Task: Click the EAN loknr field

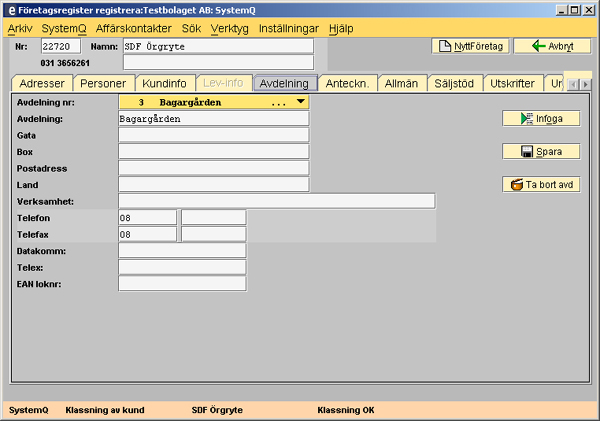Action: point(181,284)
